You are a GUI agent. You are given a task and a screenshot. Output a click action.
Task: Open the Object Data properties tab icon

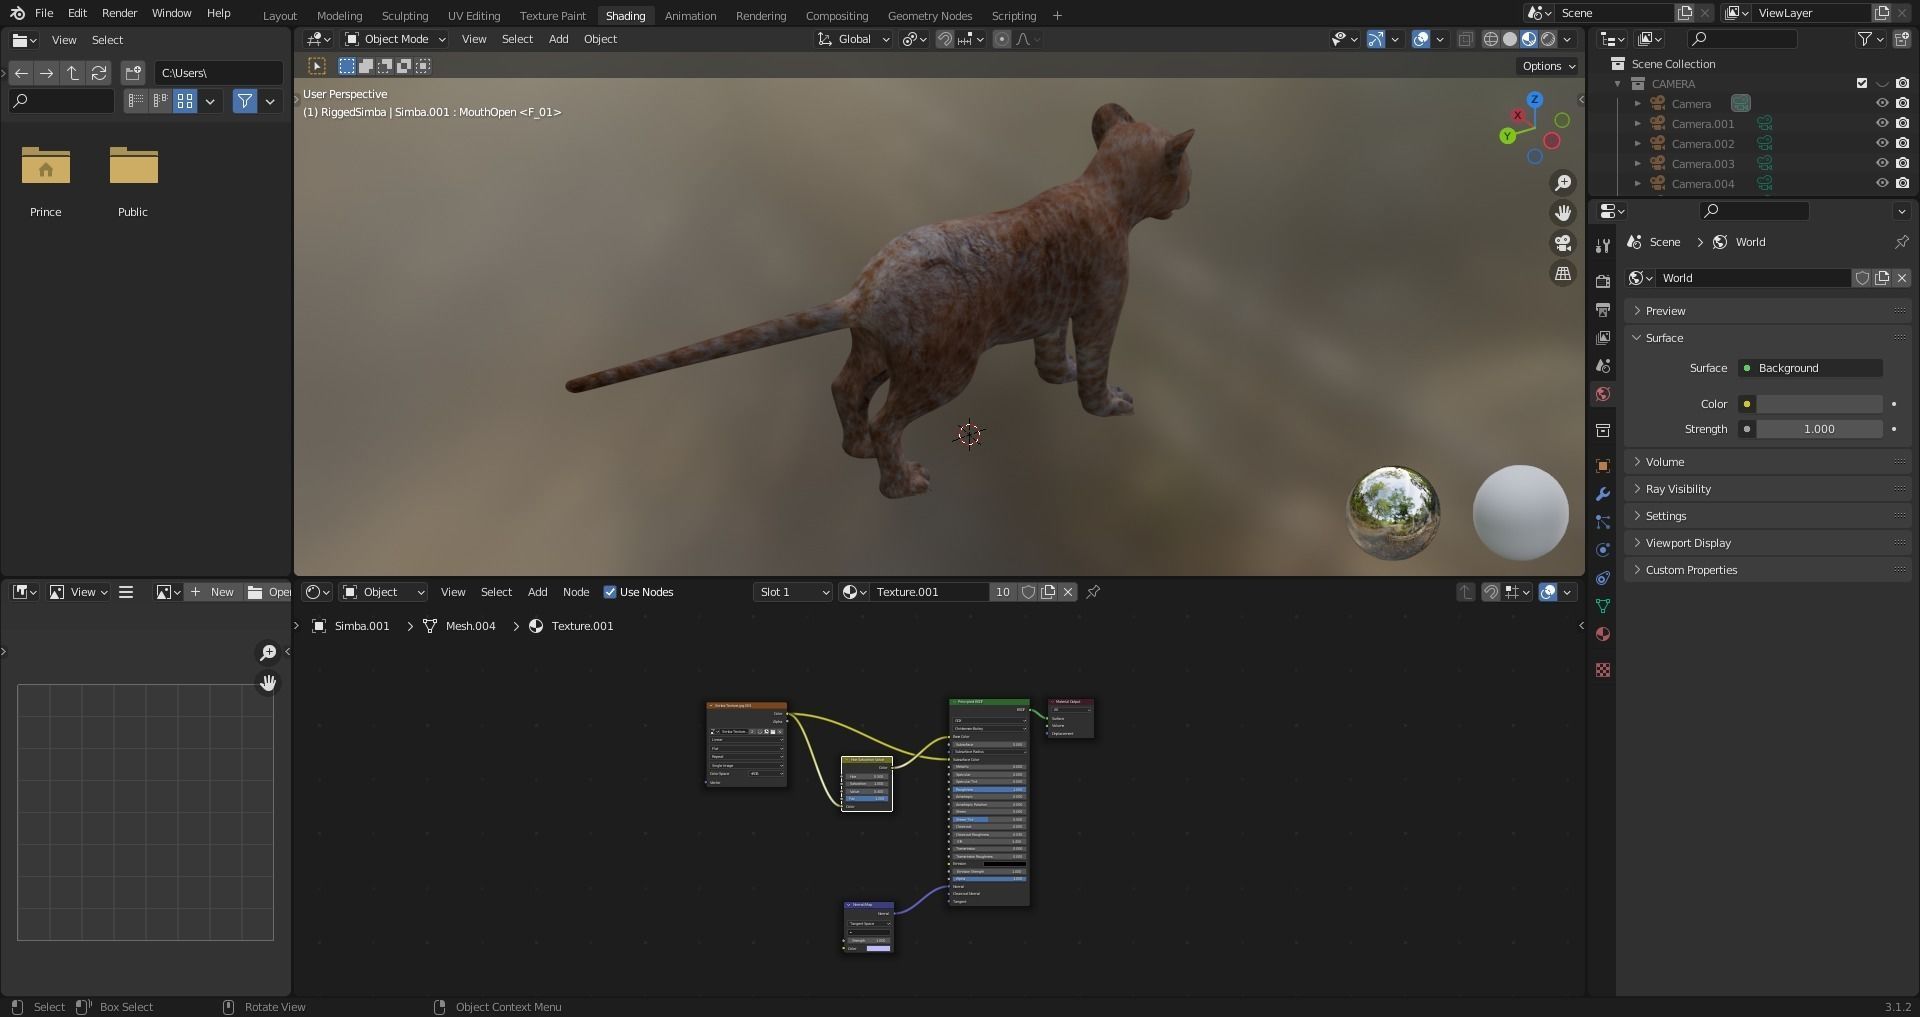click(1603, 606)
